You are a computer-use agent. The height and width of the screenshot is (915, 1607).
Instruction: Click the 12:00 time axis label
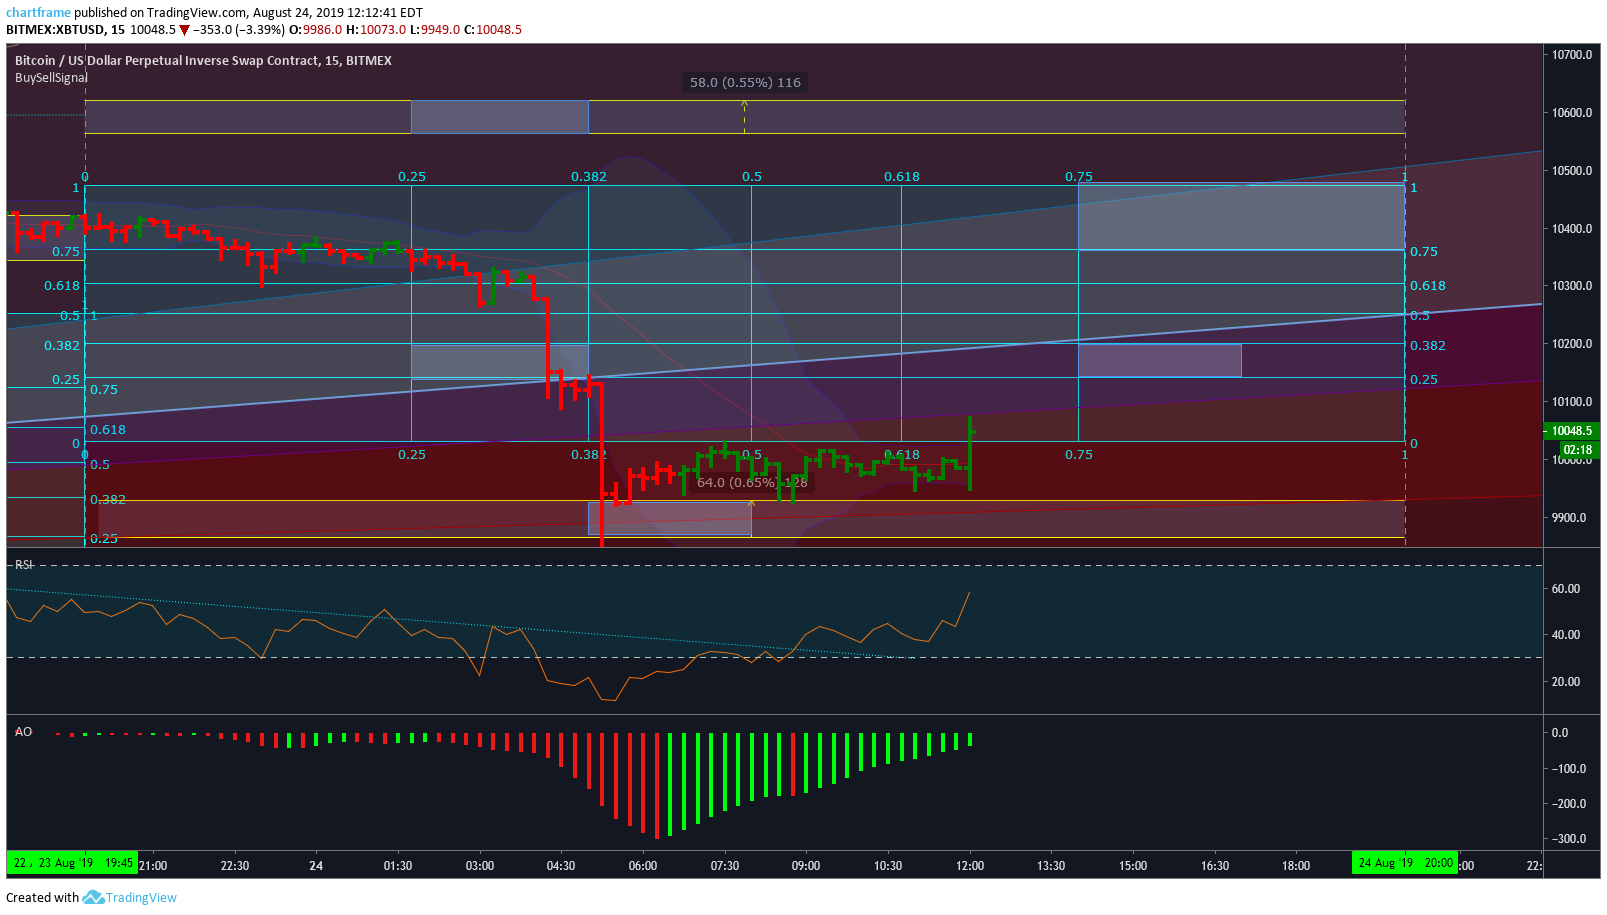tap(970, 866)
